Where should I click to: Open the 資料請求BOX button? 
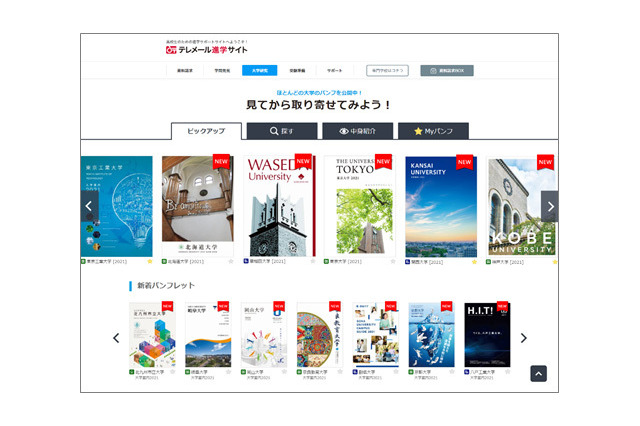tap(447, 71)
